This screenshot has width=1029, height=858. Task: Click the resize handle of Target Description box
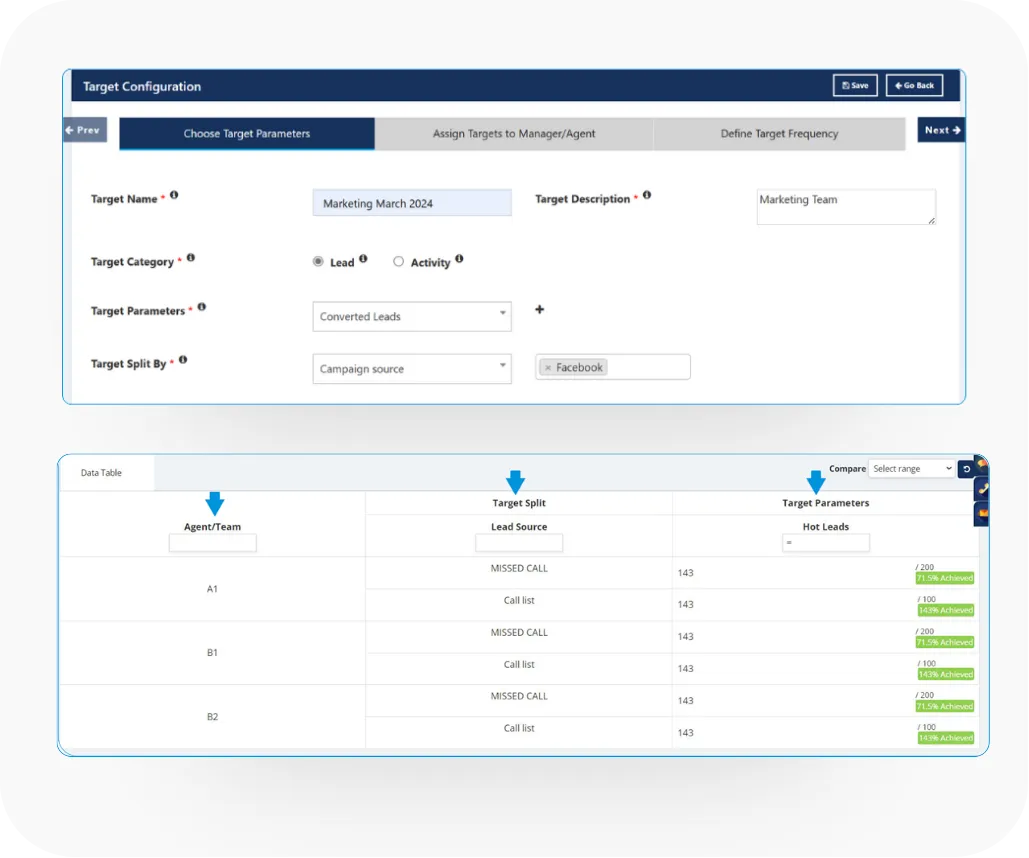pos(932,221)
